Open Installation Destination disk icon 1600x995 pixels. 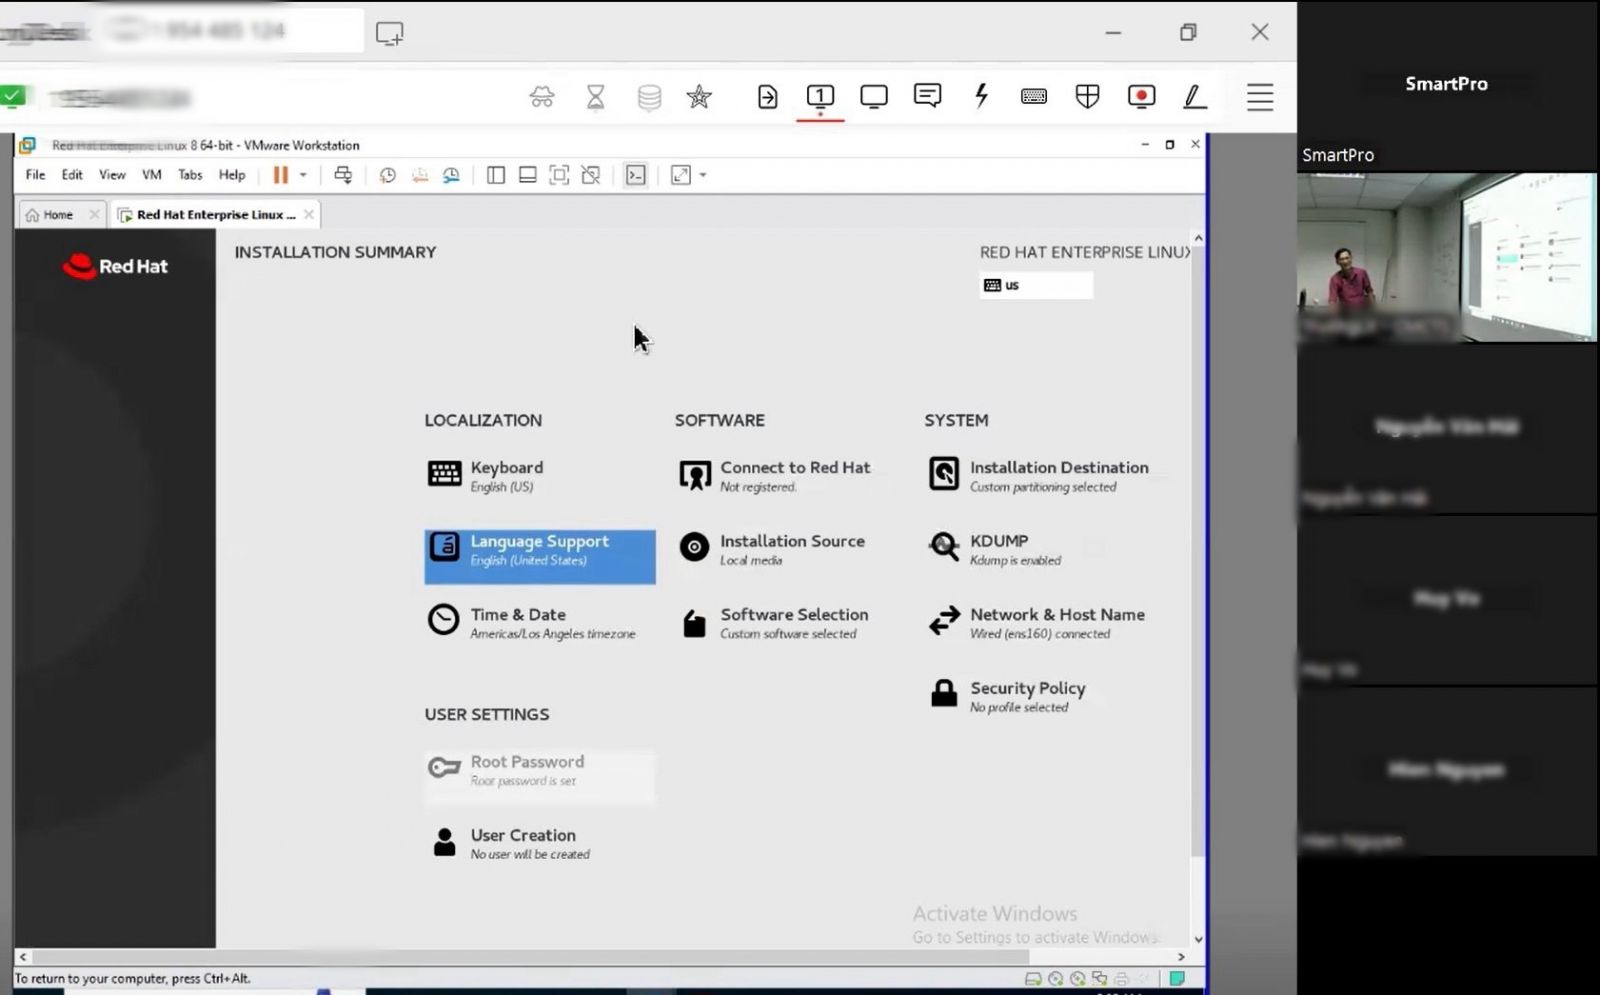(944, 473)
